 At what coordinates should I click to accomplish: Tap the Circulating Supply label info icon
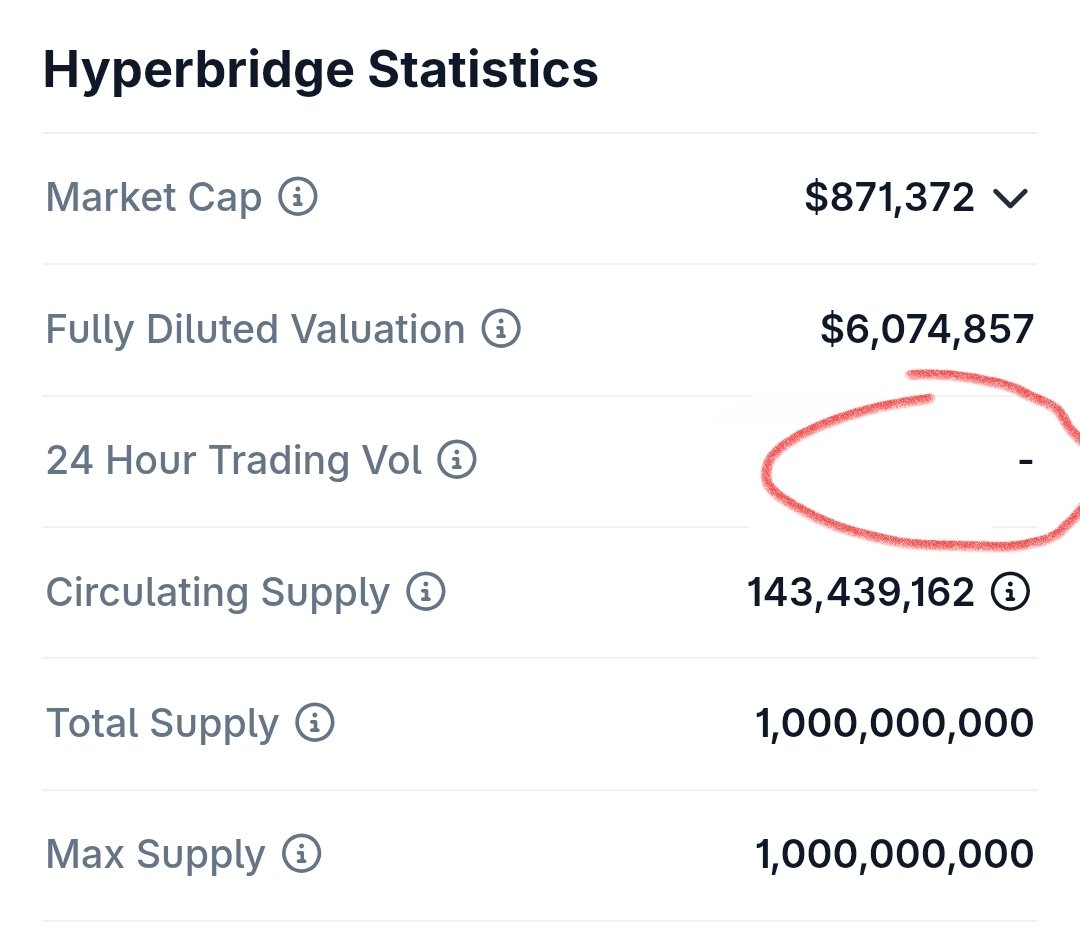pos(426,592)
